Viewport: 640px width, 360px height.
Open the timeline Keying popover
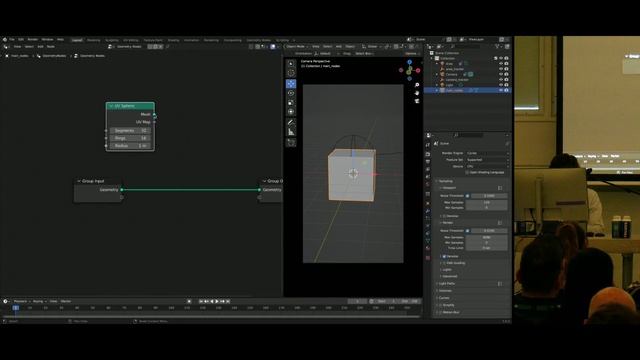tap(39, 301)
